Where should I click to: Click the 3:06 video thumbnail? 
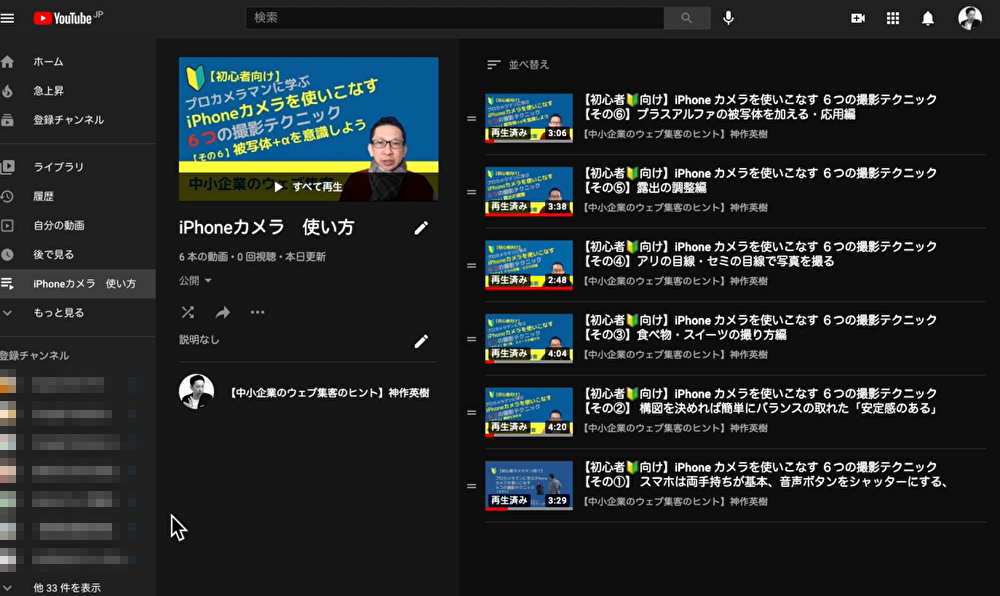click(x=529, y=118)
